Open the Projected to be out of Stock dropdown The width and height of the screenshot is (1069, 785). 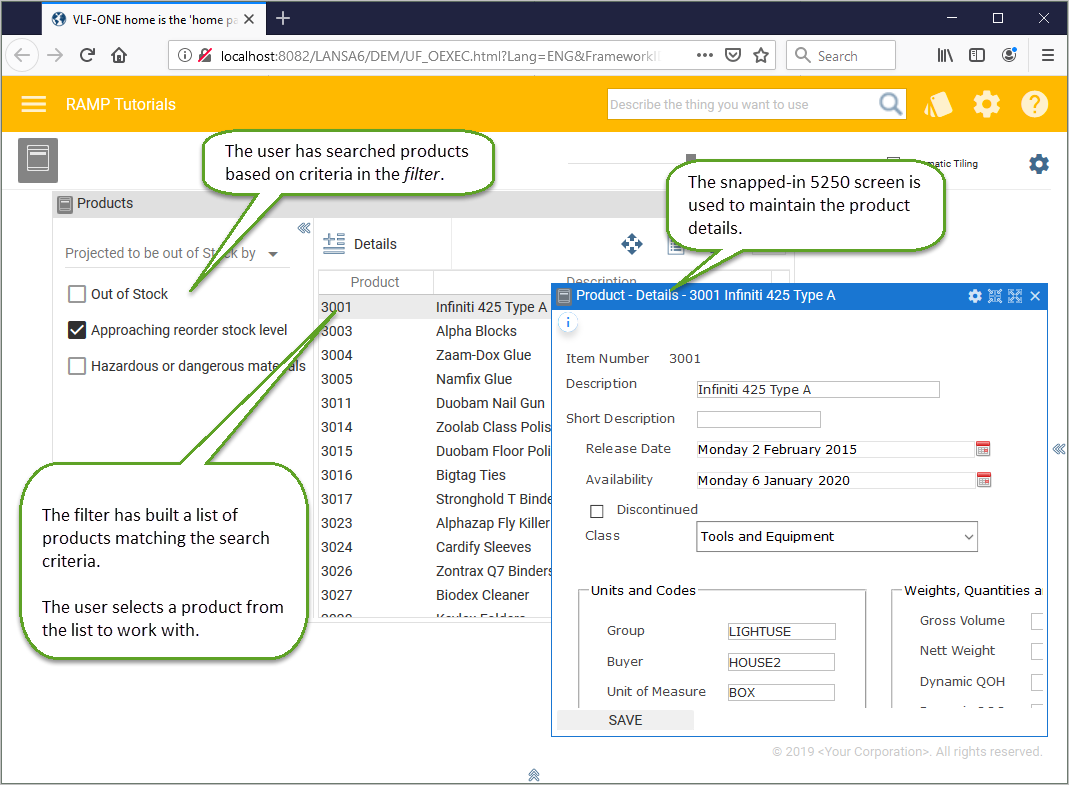pos(177,254)
